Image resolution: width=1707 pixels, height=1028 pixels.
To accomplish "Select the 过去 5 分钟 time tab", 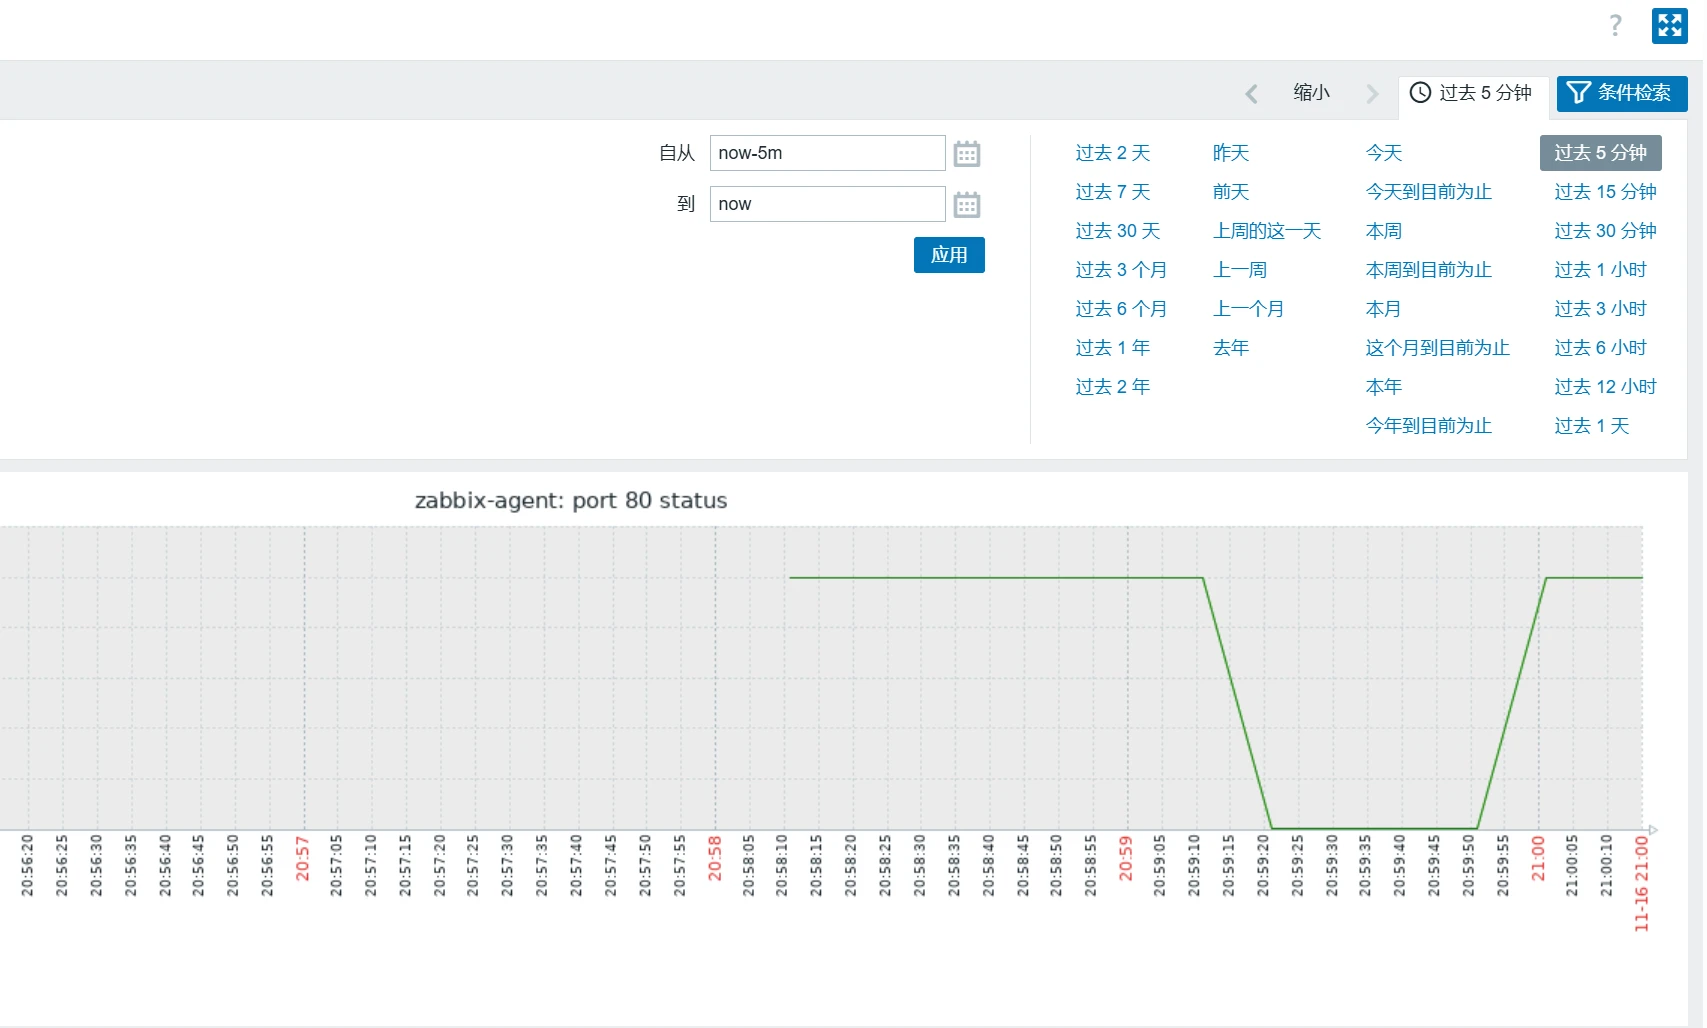I will tap(1472, 93).
